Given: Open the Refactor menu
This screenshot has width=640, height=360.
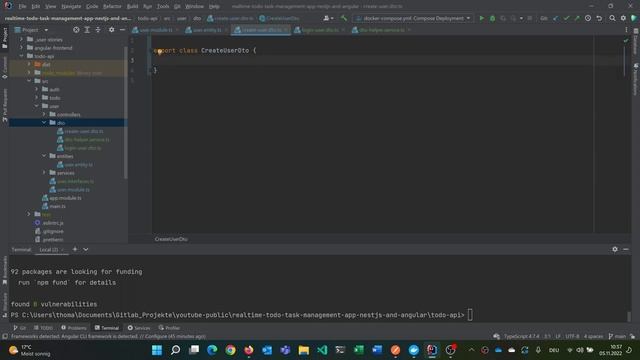Looking at the screenshot, I should (x=112, y=6).
